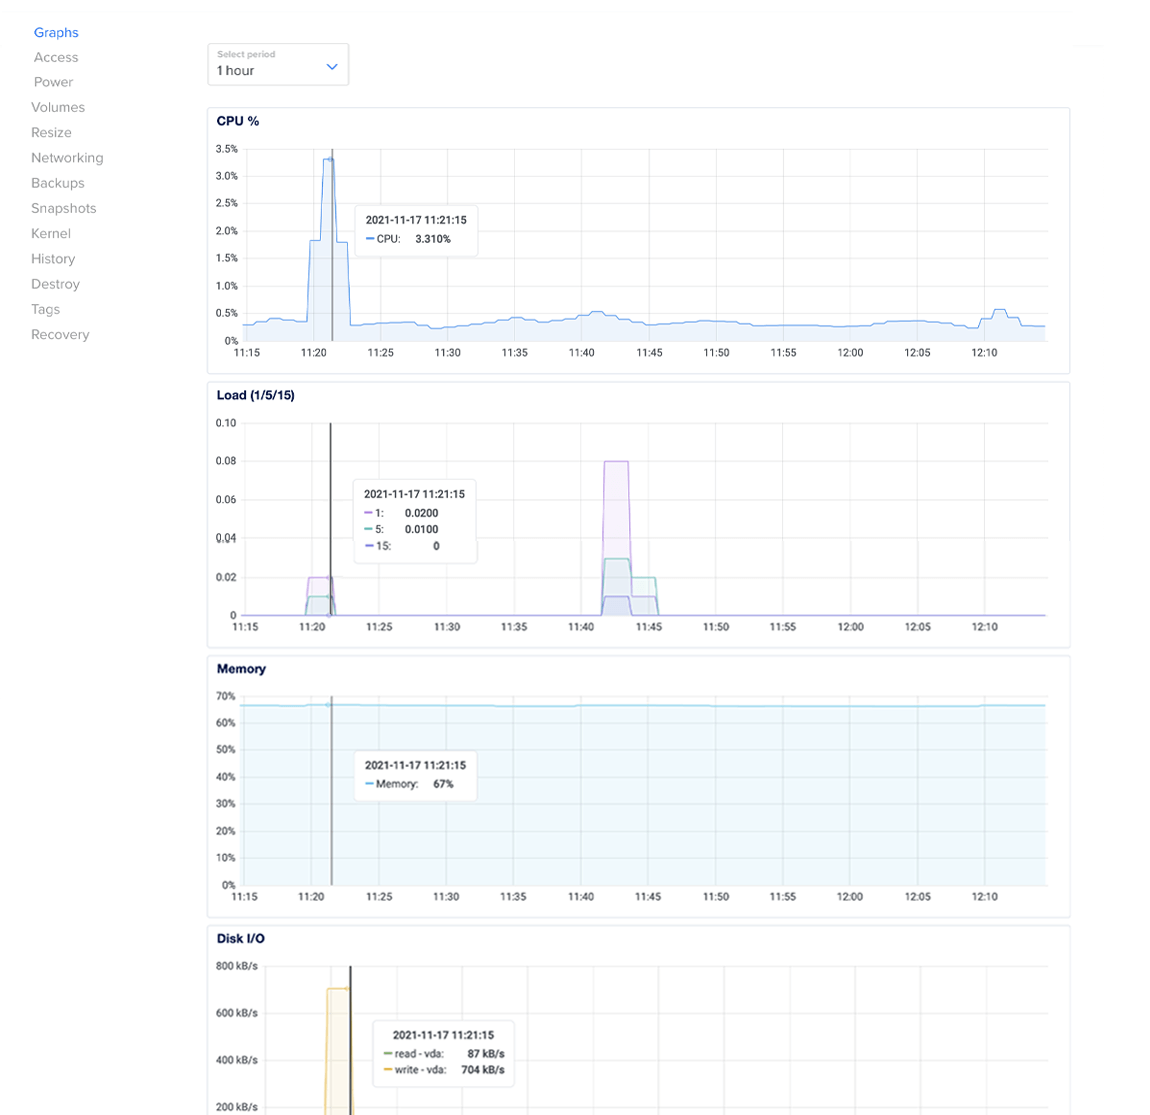
Task: Open the Select period dropdown
Action: (278, 64)
